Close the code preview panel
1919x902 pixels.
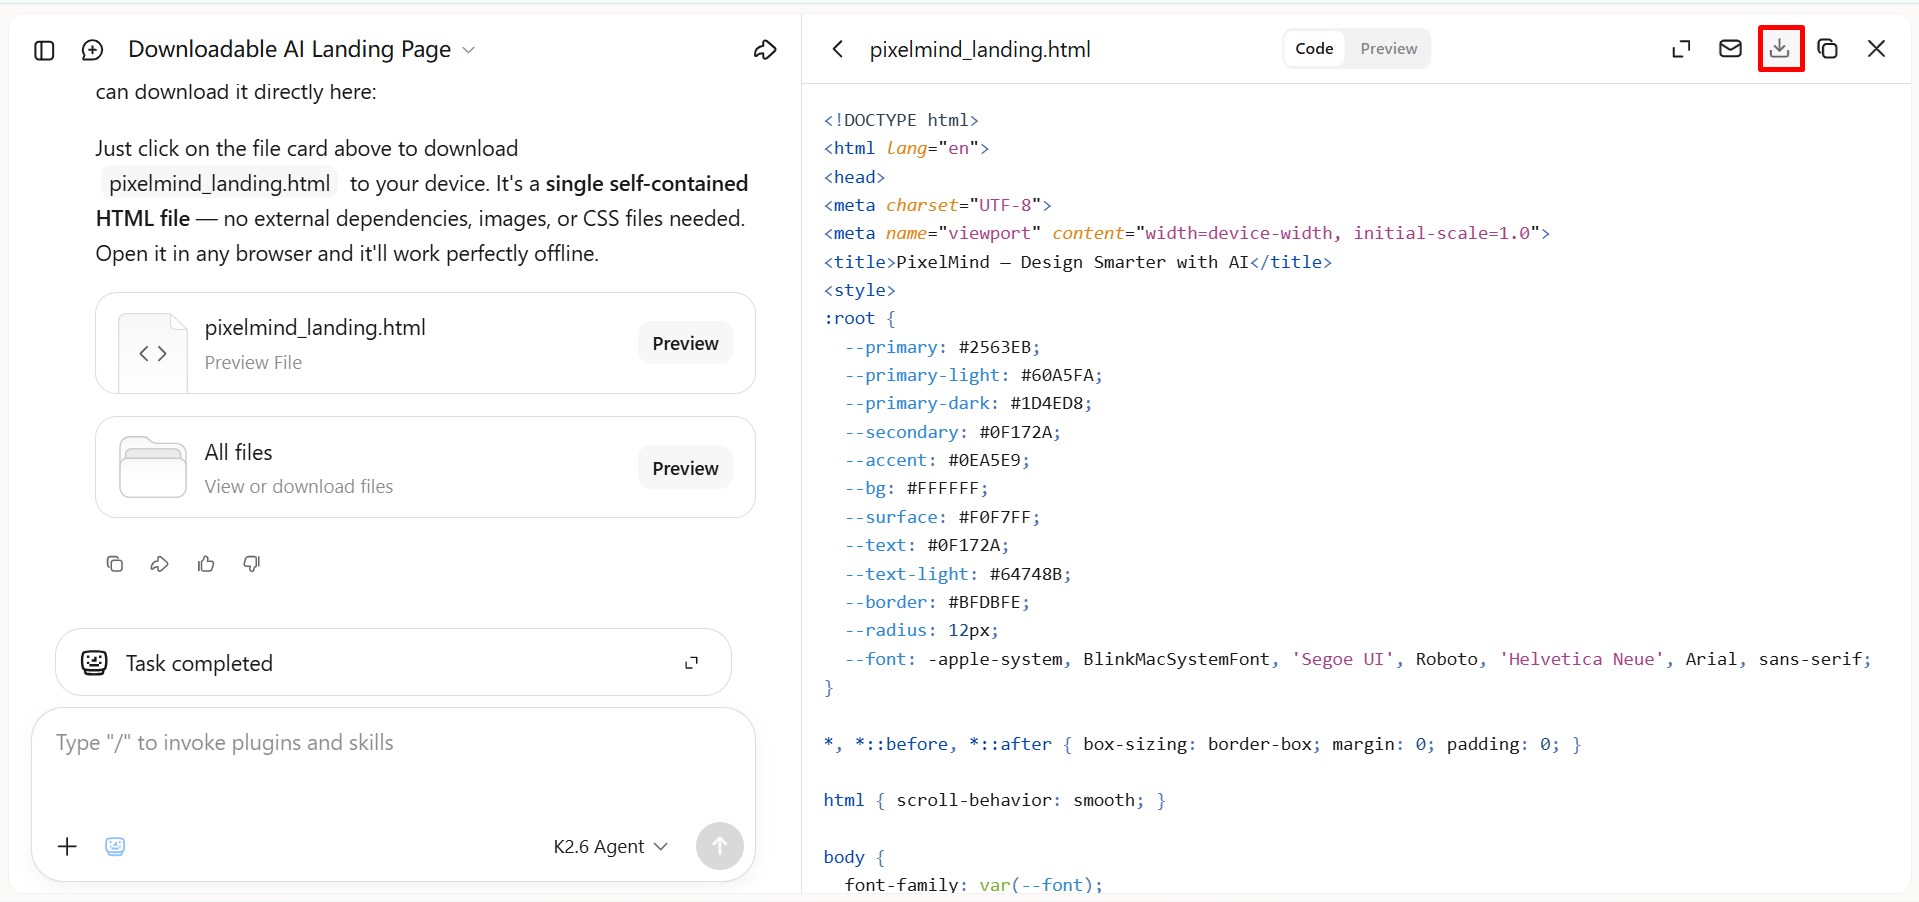pos(1876,48)
